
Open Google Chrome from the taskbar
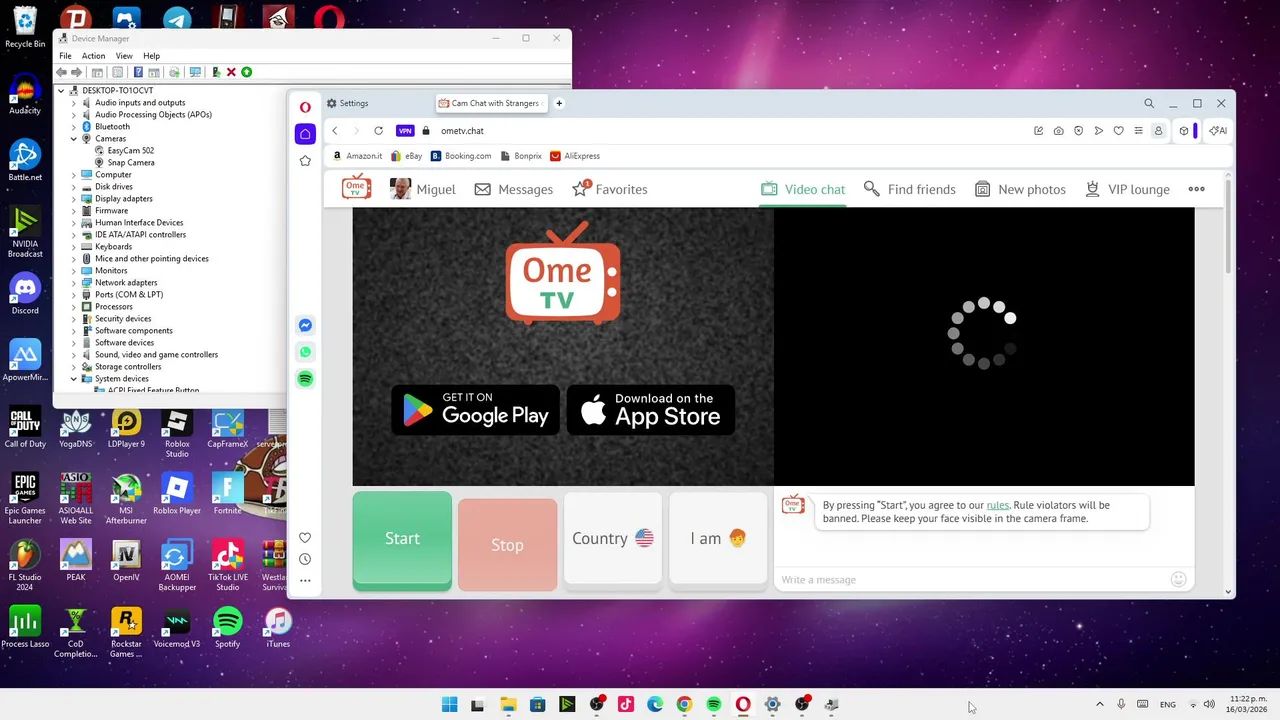pyautogui.click(x=684, y=704)
